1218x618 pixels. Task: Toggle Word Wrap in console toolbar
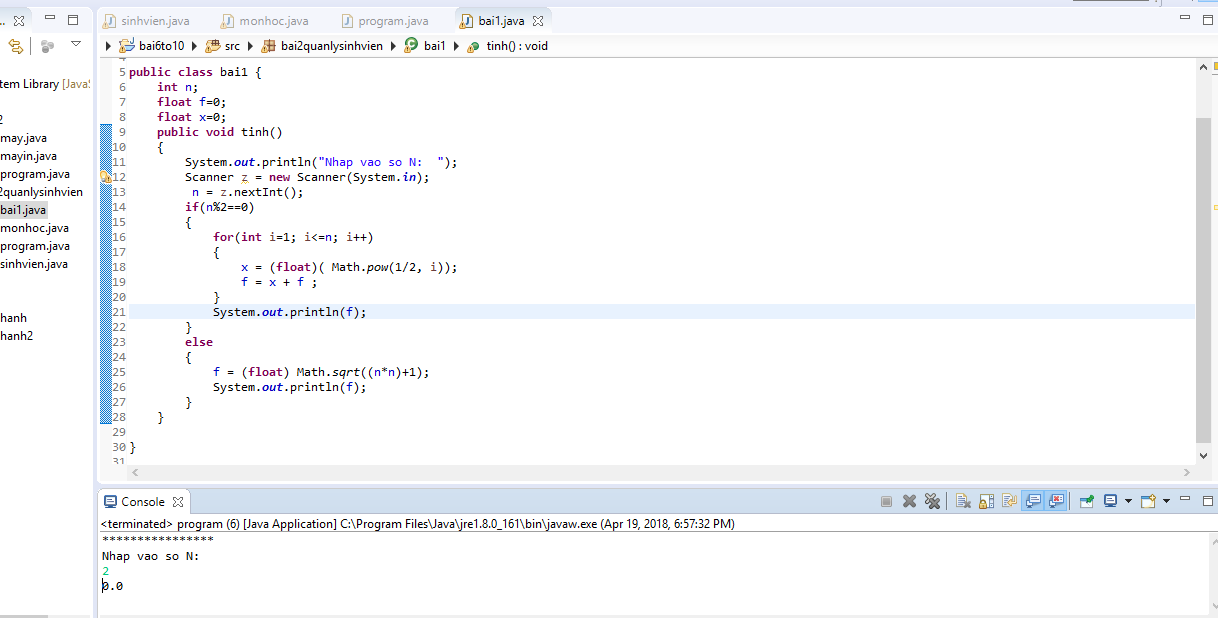pyautogui.click(x=1009, y=501)
